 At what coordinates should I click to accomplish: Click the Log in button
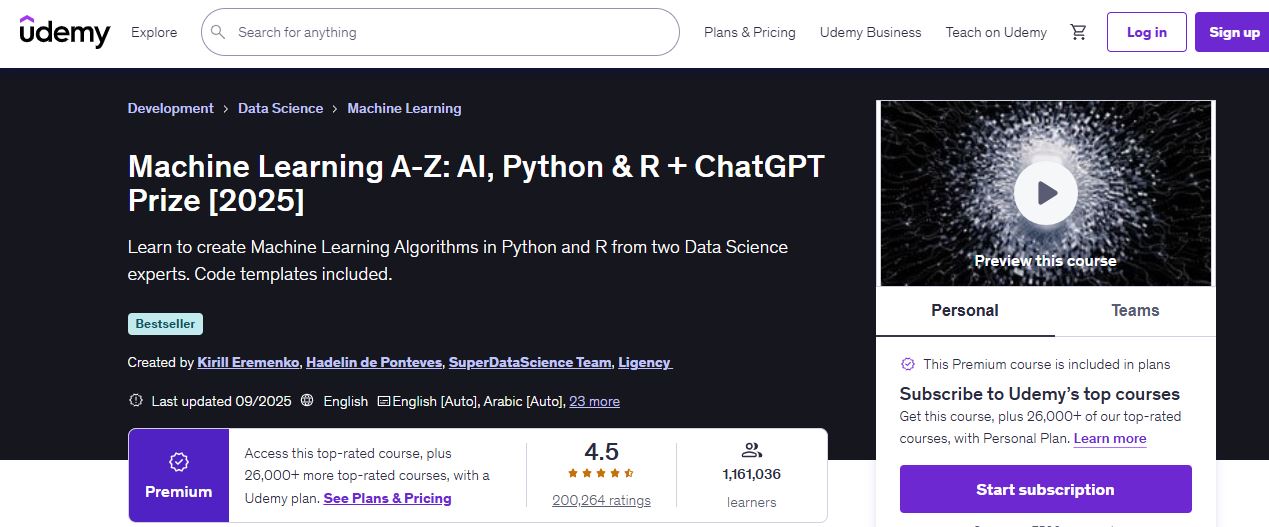pos(1146,32)
